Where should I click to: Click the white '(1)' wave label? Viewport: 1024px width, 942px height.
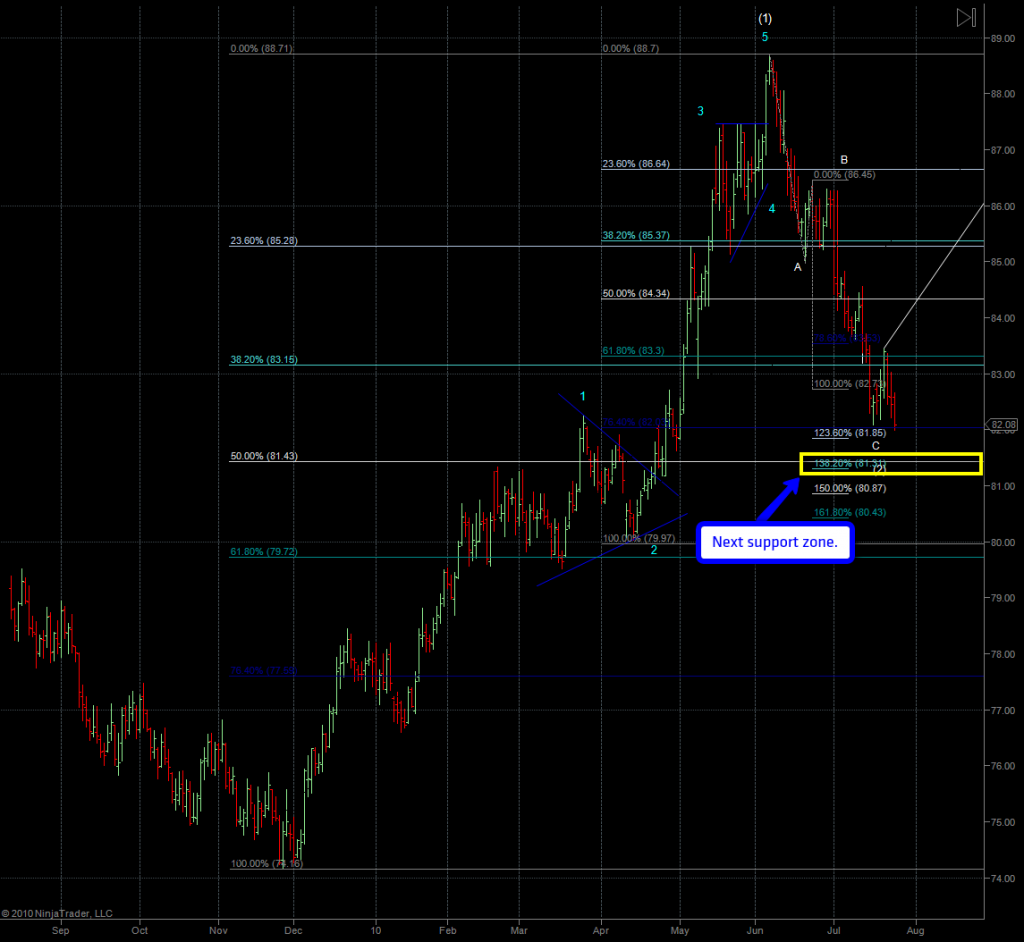[765, 19]
